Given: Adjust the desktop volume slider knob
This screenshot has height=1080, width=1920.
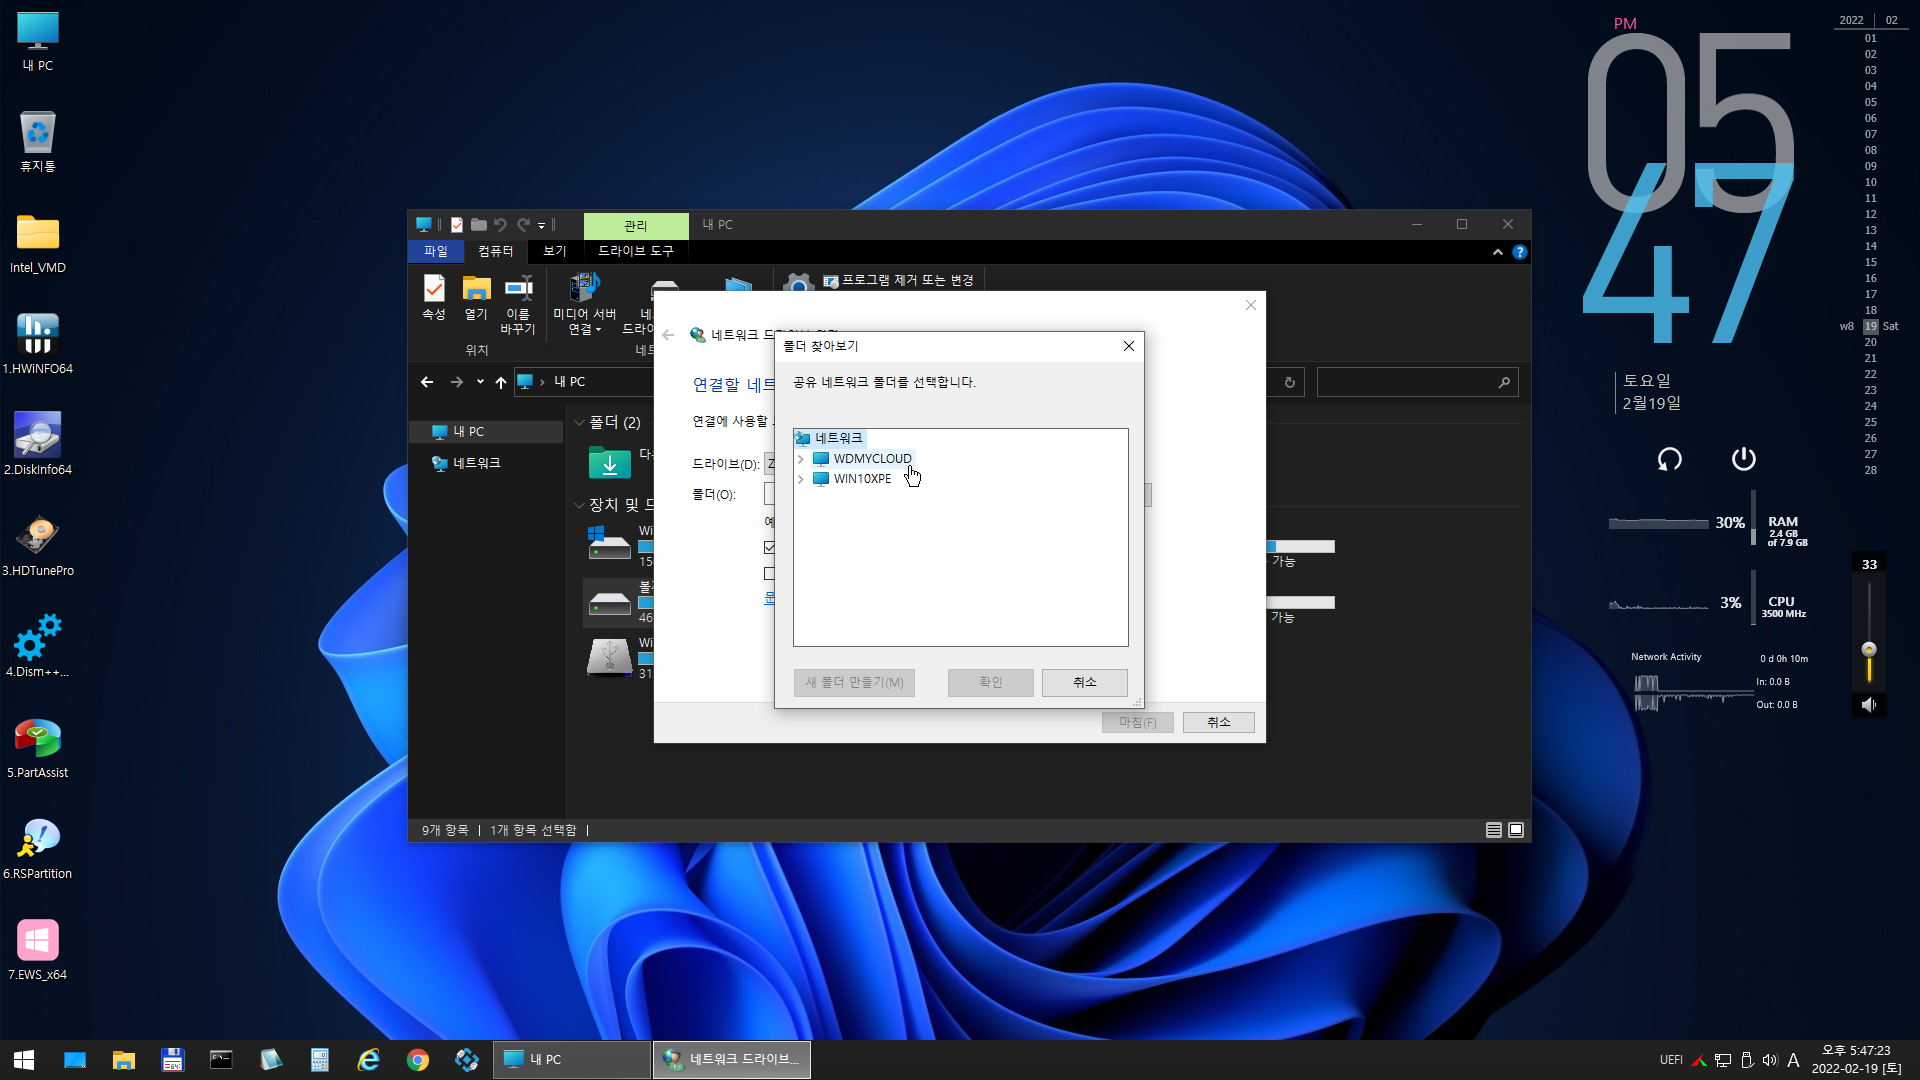Looking at the screenshot, I should tap(1869, 649).
